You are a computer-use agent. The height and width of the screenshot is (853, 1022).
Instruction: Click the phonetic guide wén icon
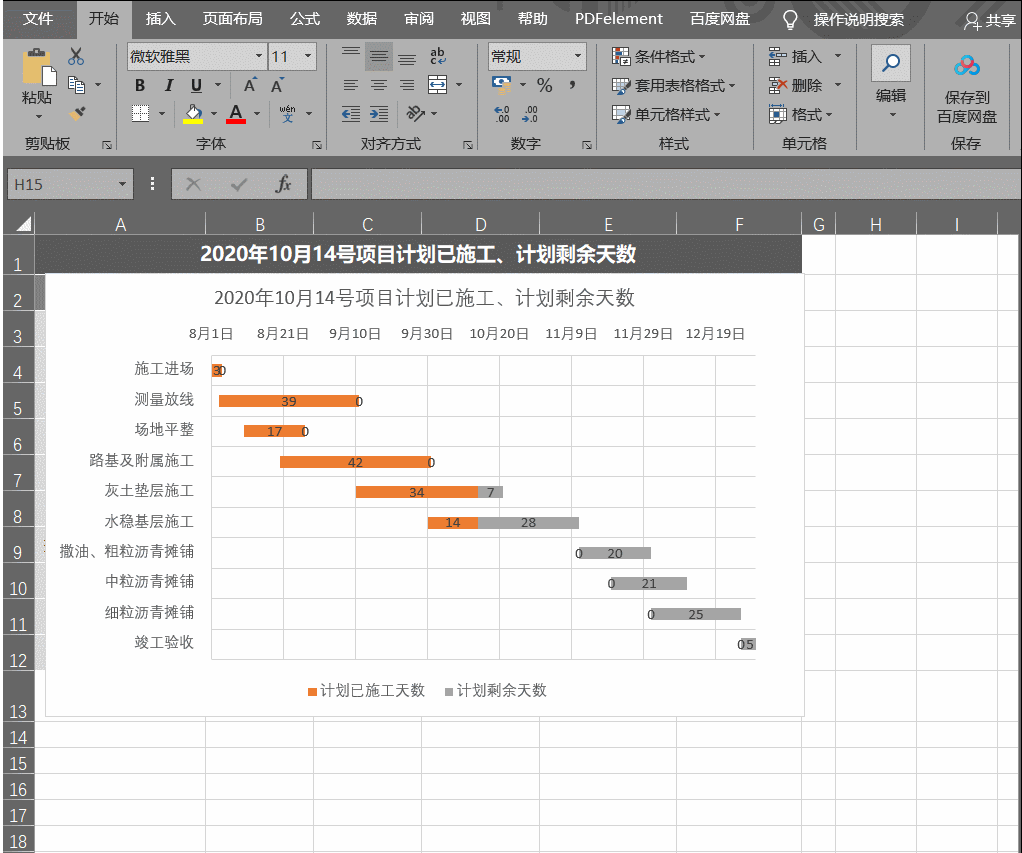[x=287, y=114]
